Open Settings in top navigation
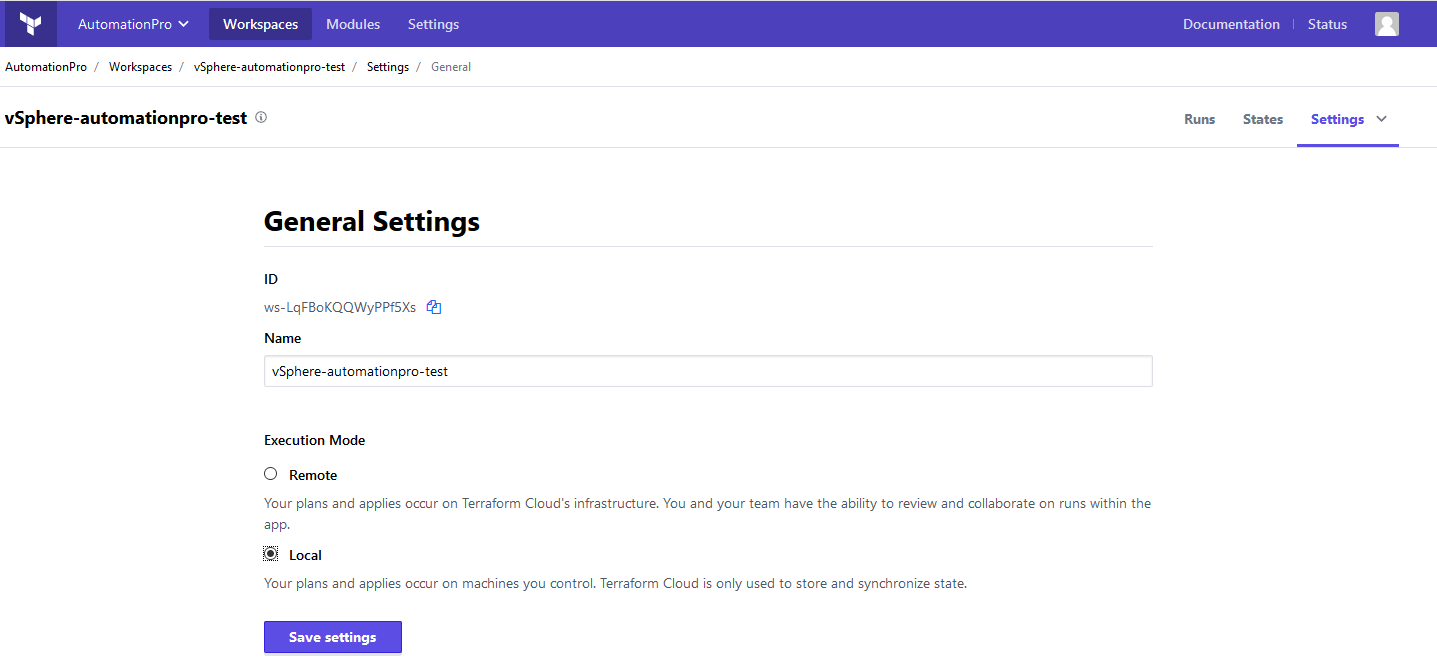 coord(434,24)
